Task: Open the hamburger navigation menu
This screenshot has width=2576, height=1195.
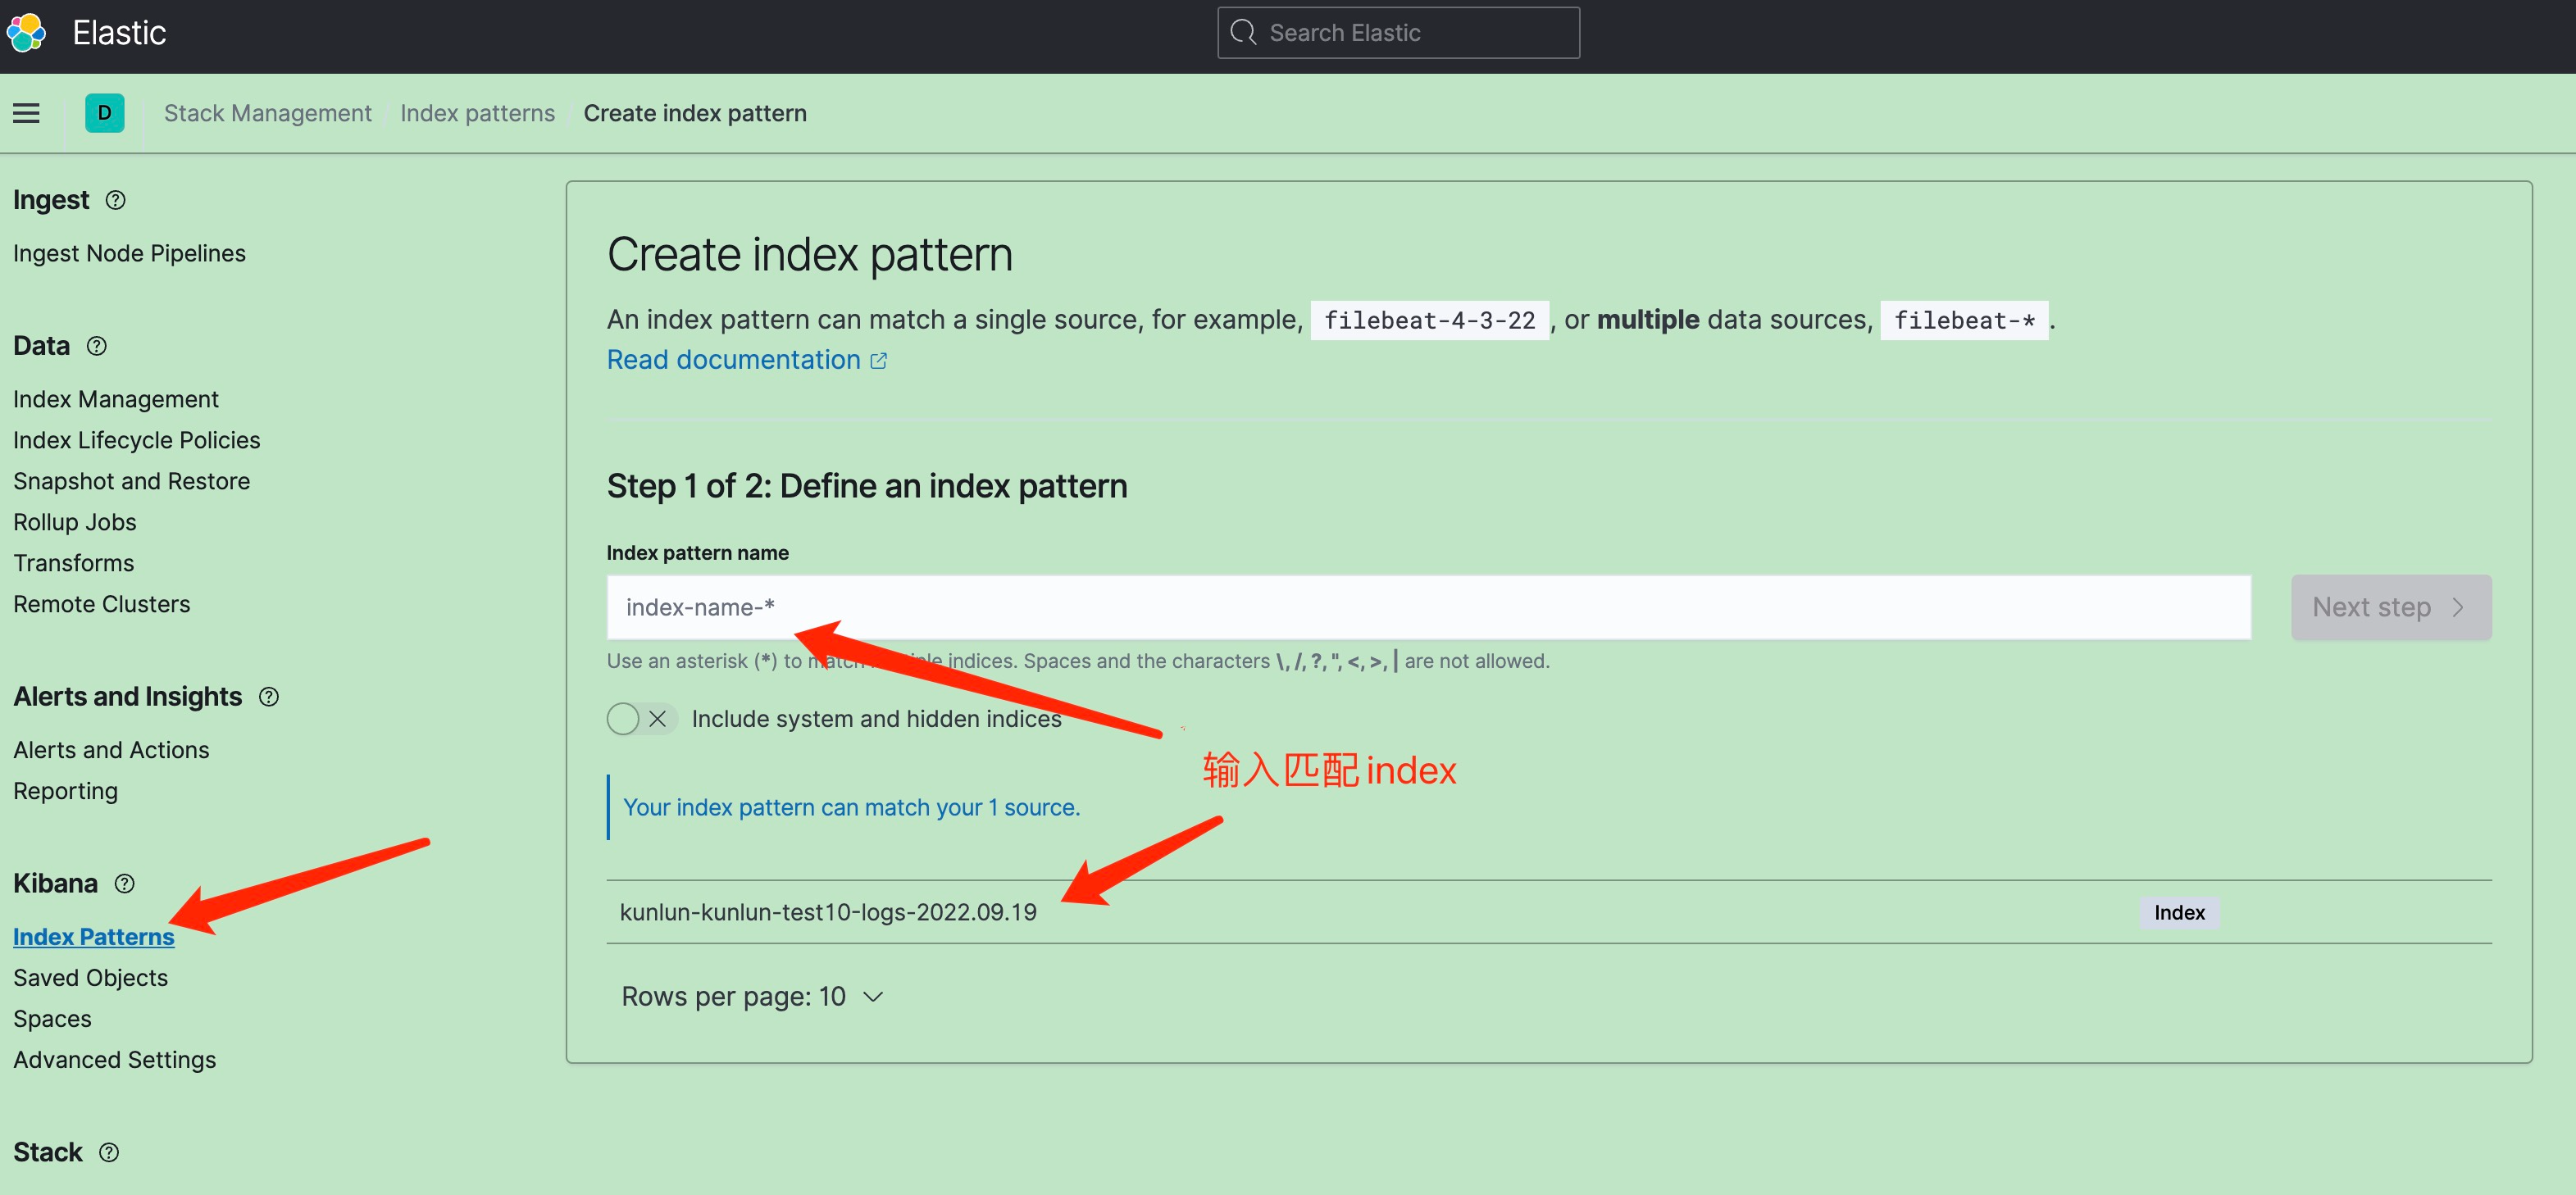Action: coord(27,113)
